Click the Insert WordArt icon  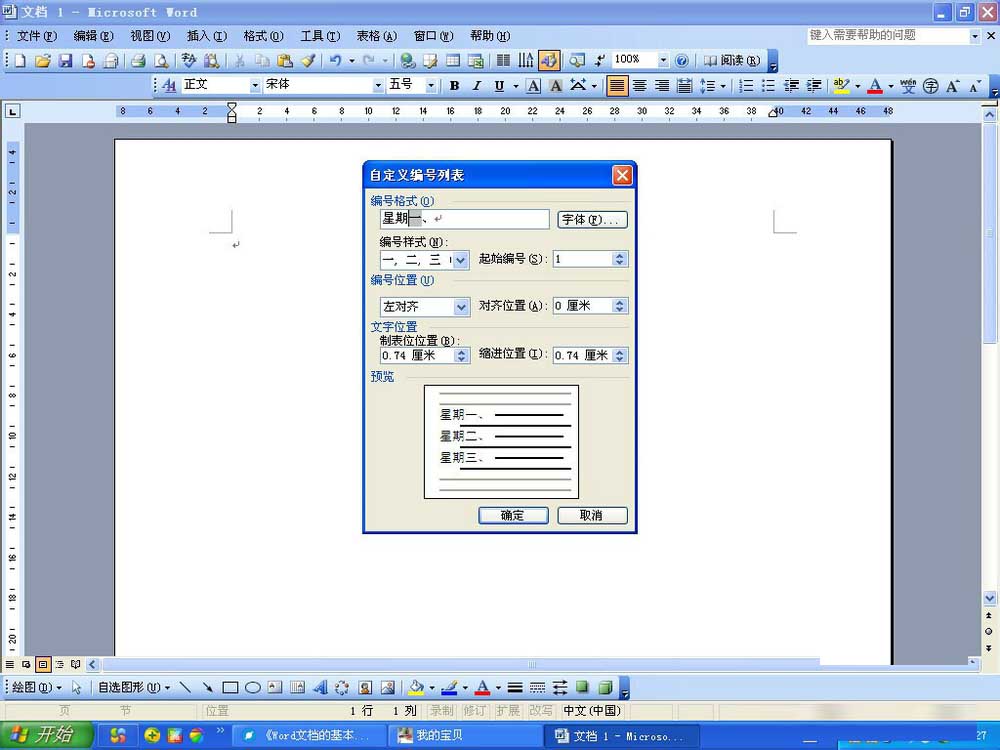point(320,688)
